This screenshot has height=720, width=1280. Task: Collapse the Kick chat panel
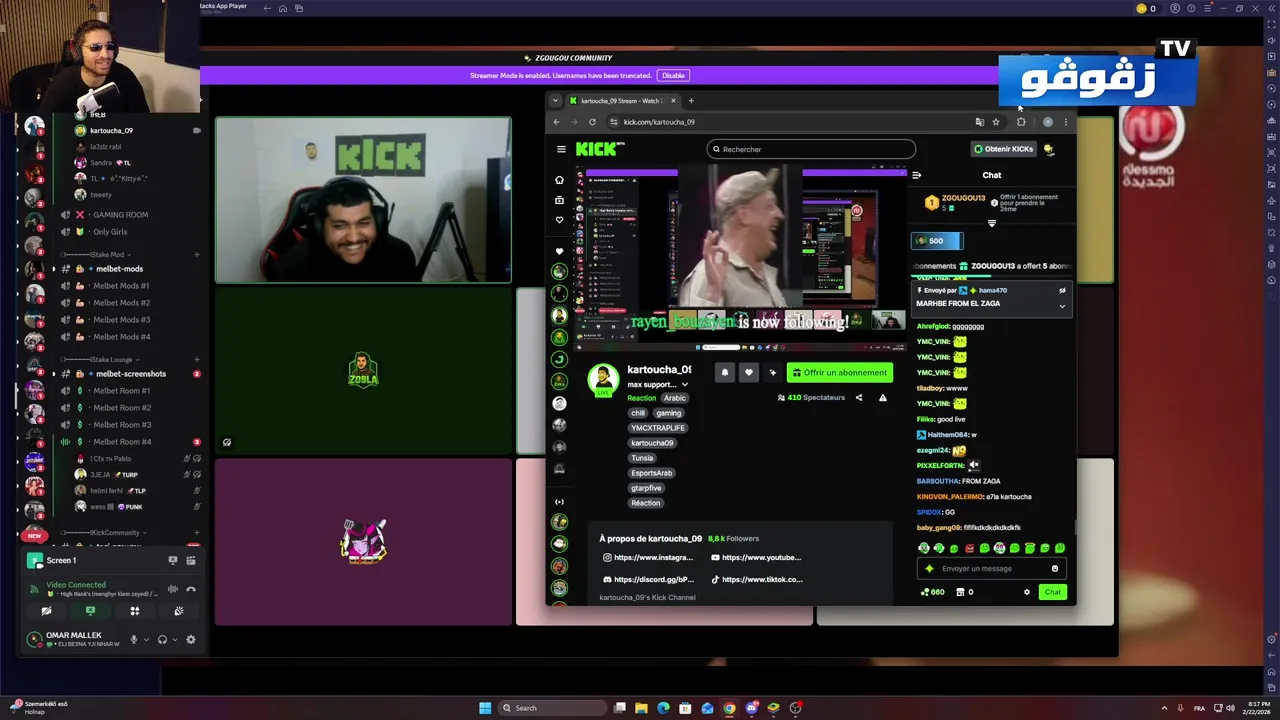[917, 175]
